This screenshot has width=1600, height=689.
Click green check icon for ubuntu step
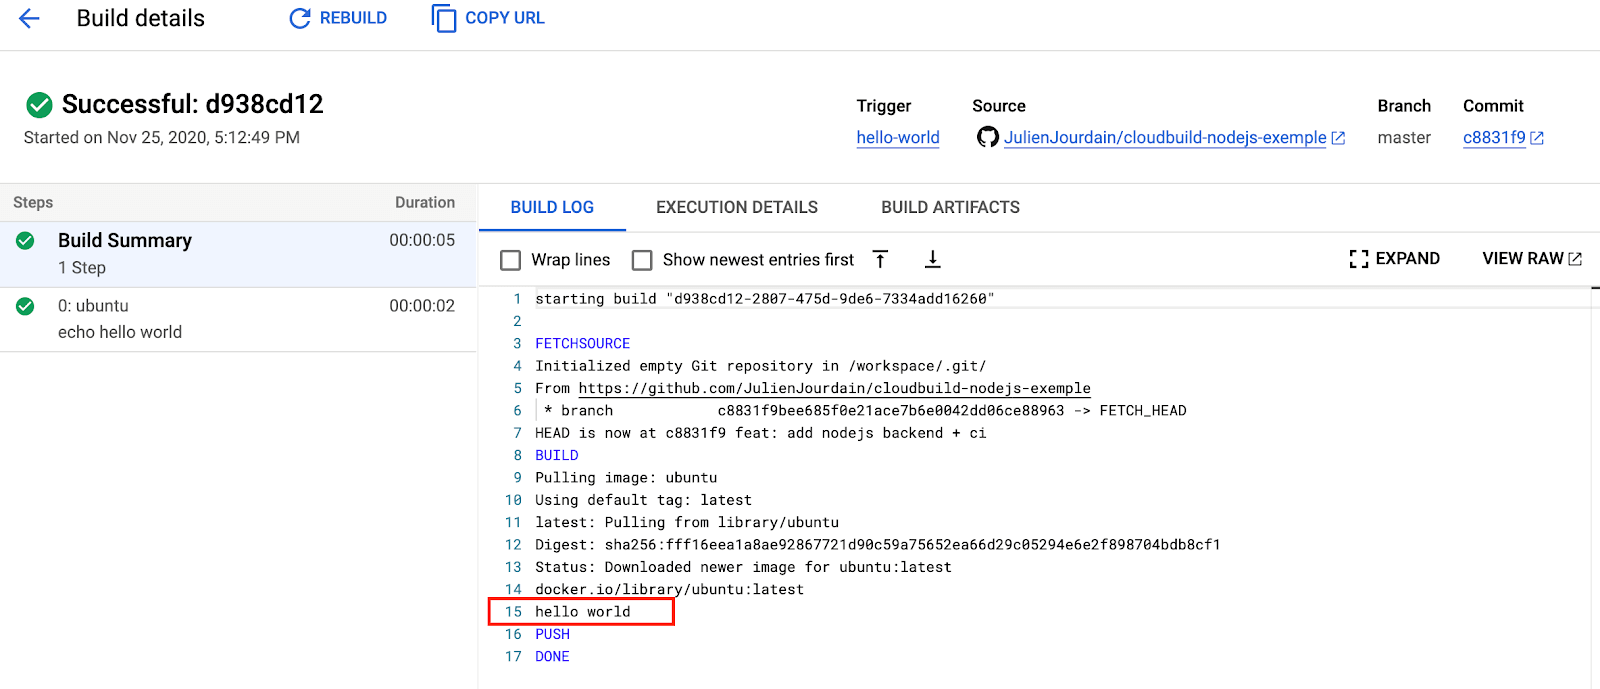tap(25, 306)
